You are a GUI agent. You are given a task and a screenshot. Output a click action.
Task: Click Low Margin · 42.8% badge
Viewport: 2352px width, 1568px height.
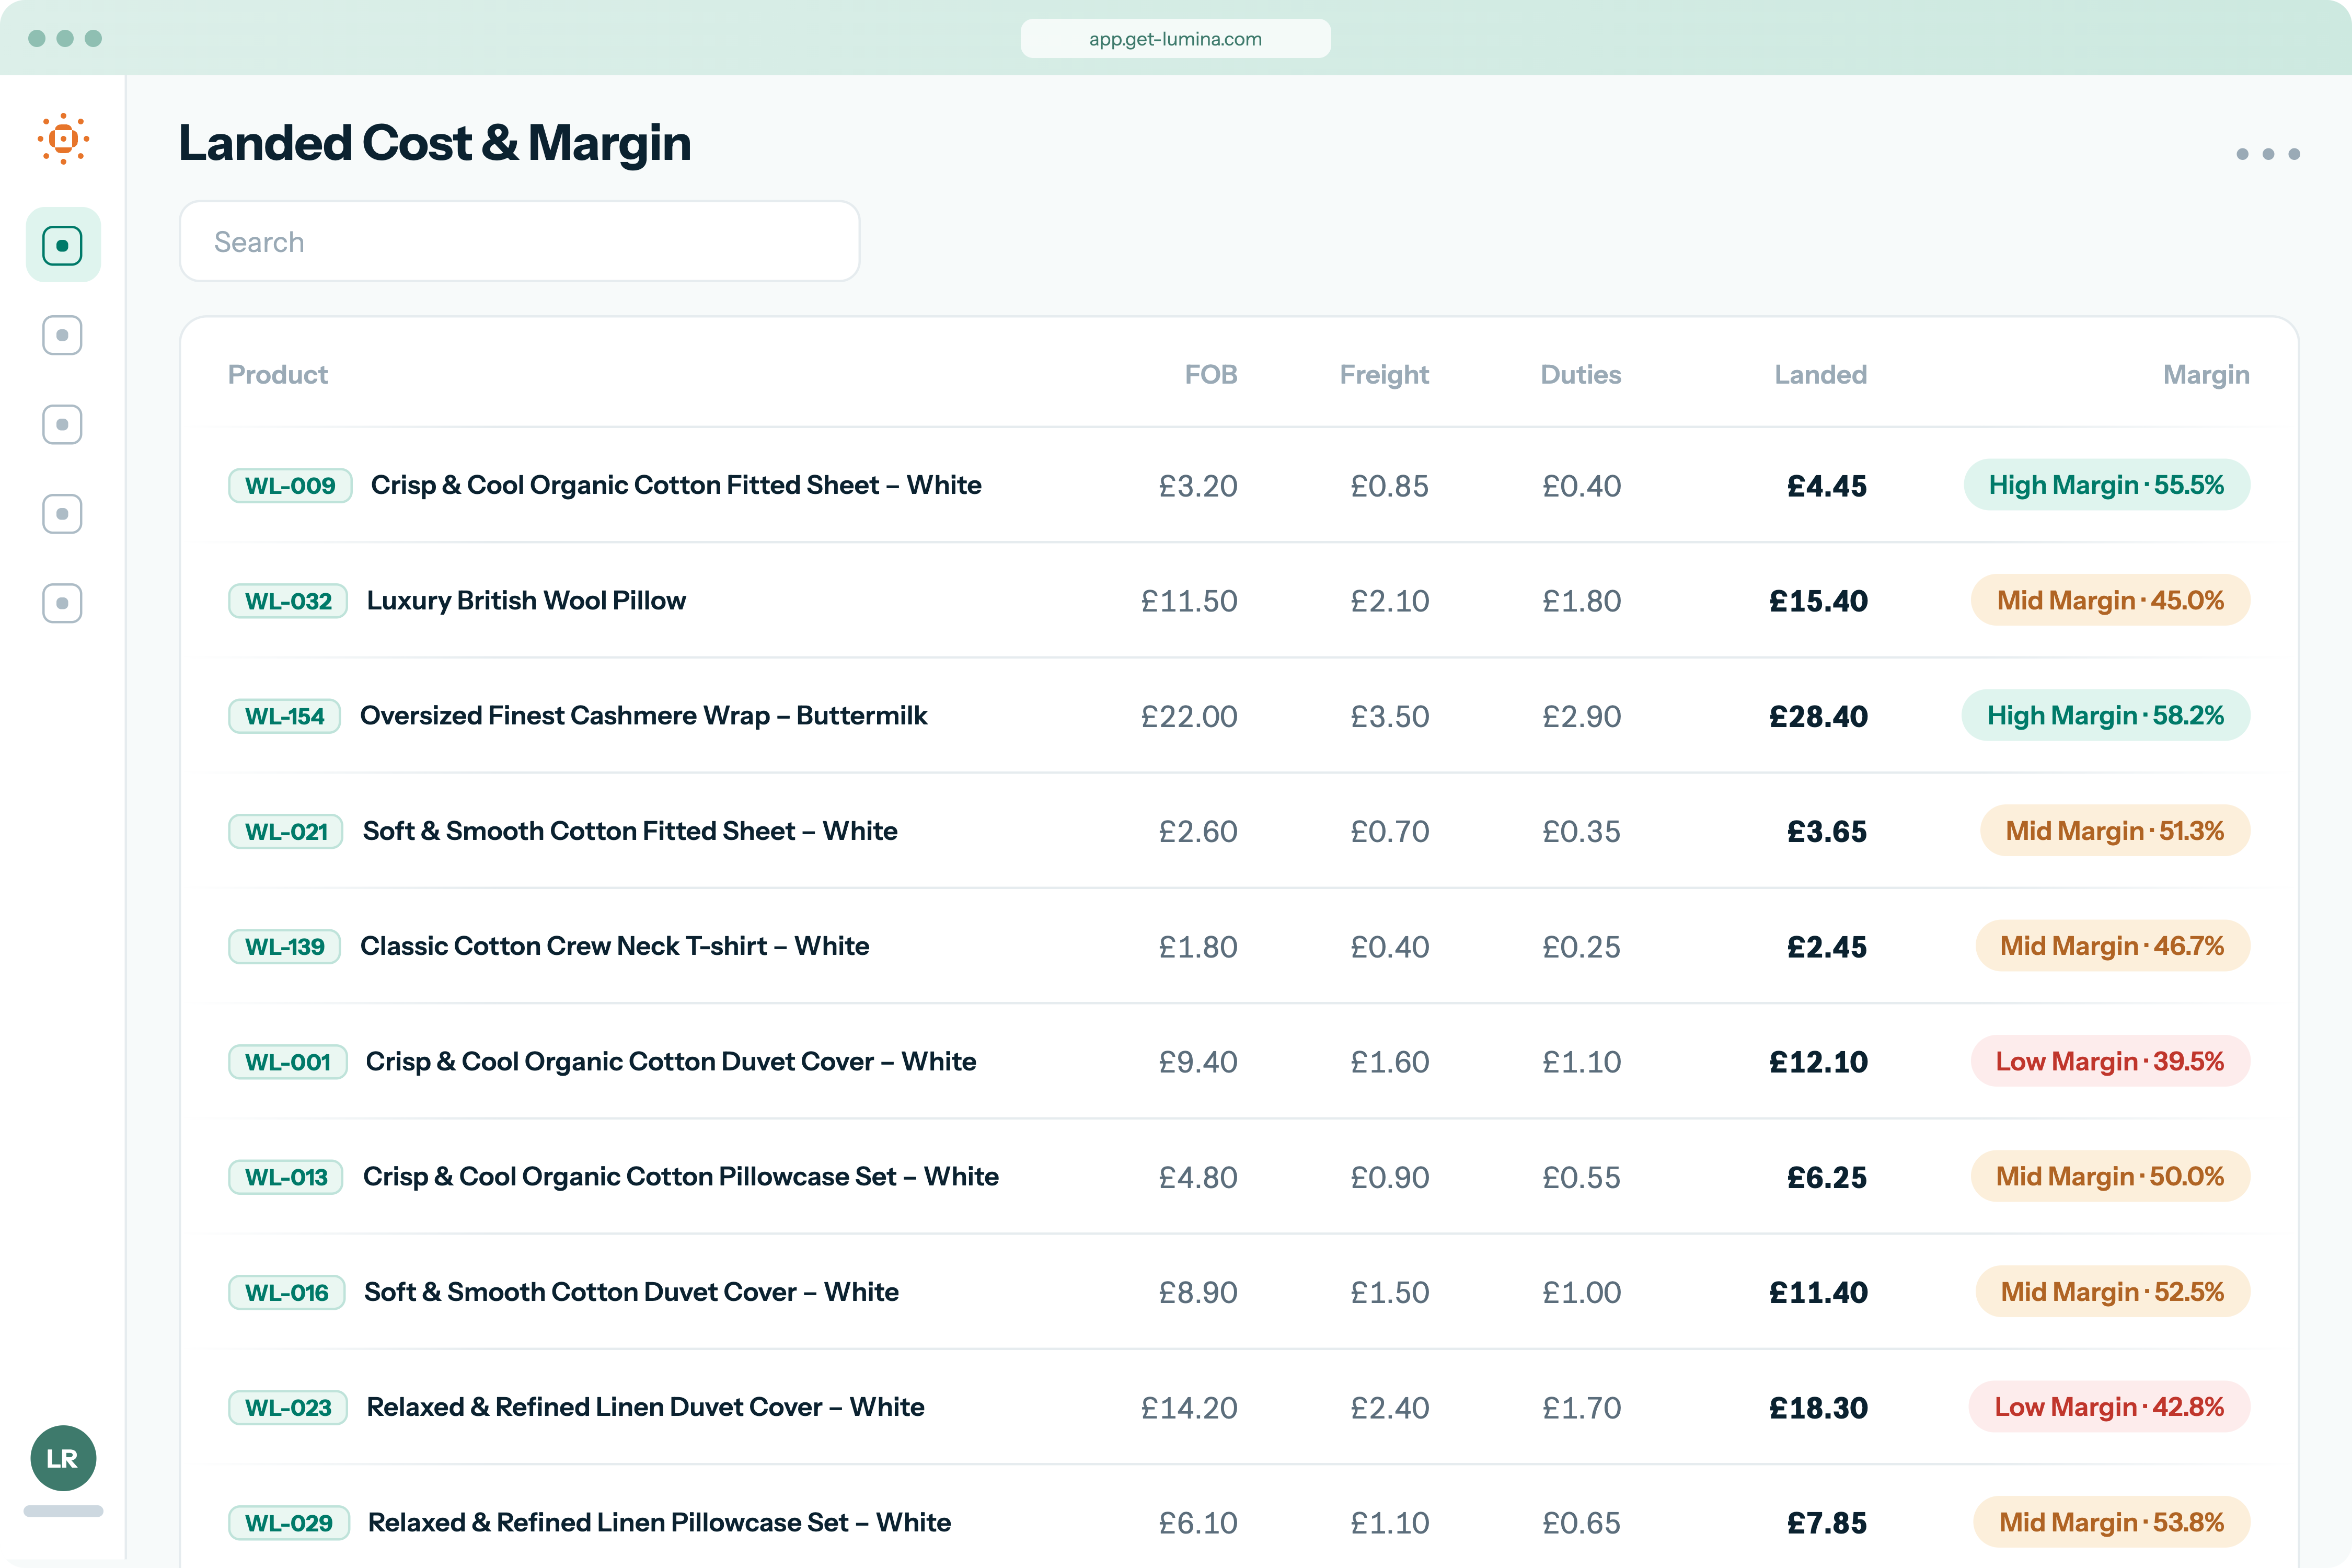click(2109, 1407)
